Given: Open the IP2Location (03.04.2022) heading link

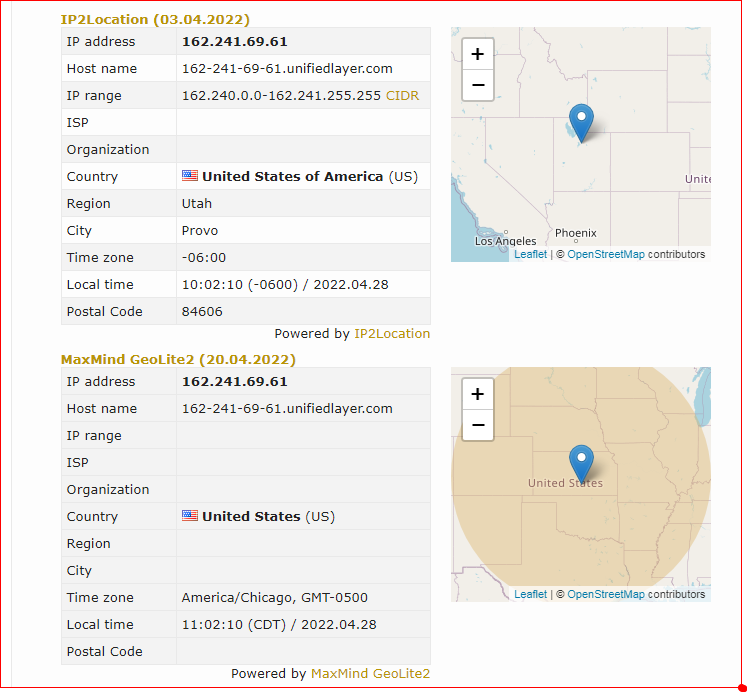Looking at the screenshot, I should 155,20.
